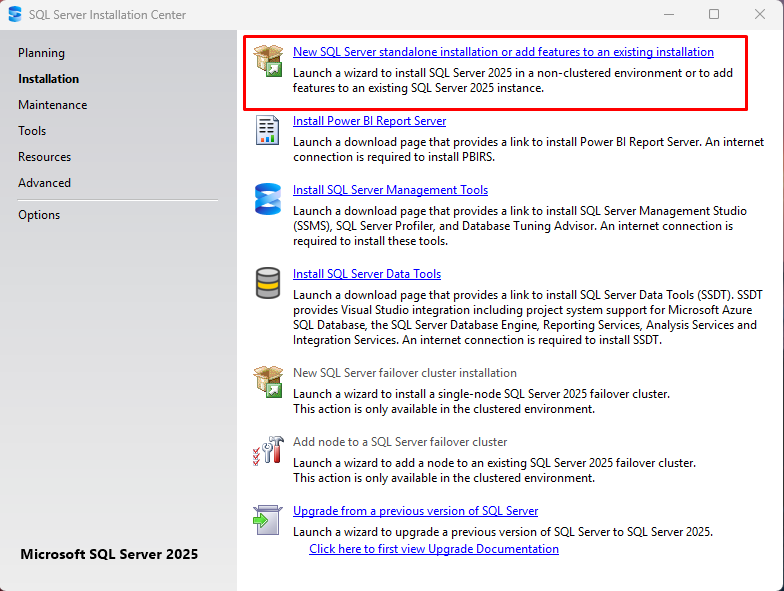Click the SQL Server Management Tools blue icon
The image size is (784, 591).
point(268,199)
